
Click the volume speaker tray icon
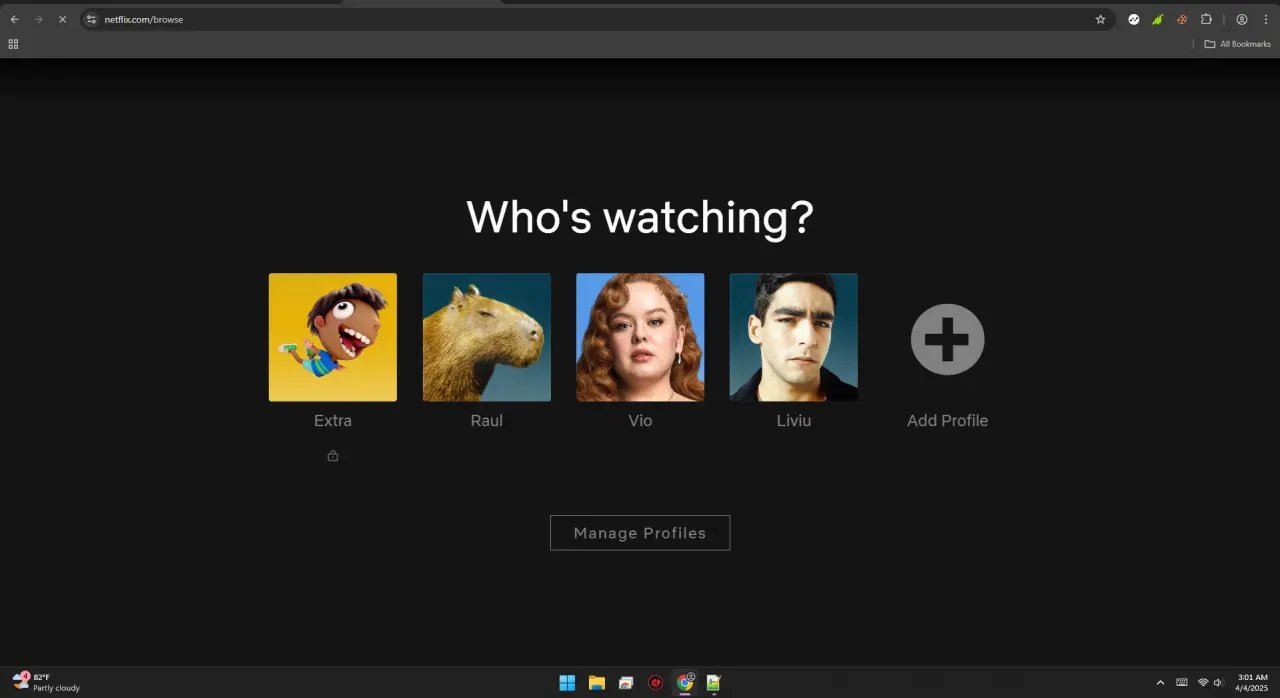(1218, 683)
